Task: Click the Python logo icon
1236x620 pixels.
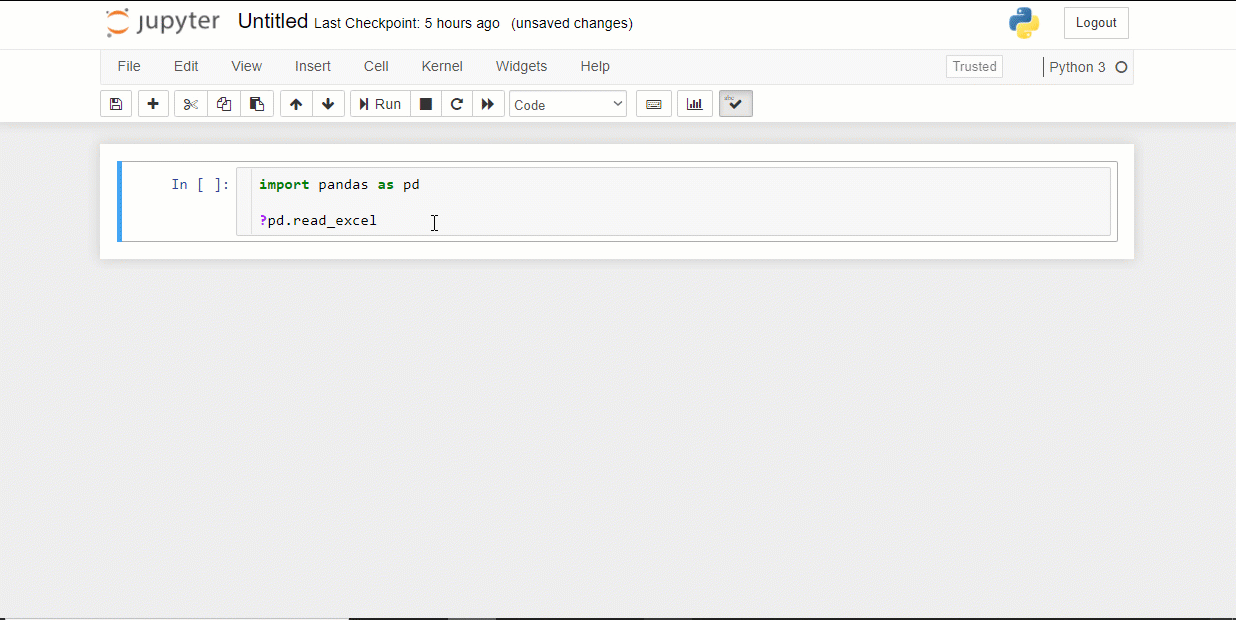Action: (x=1024, y=23)
